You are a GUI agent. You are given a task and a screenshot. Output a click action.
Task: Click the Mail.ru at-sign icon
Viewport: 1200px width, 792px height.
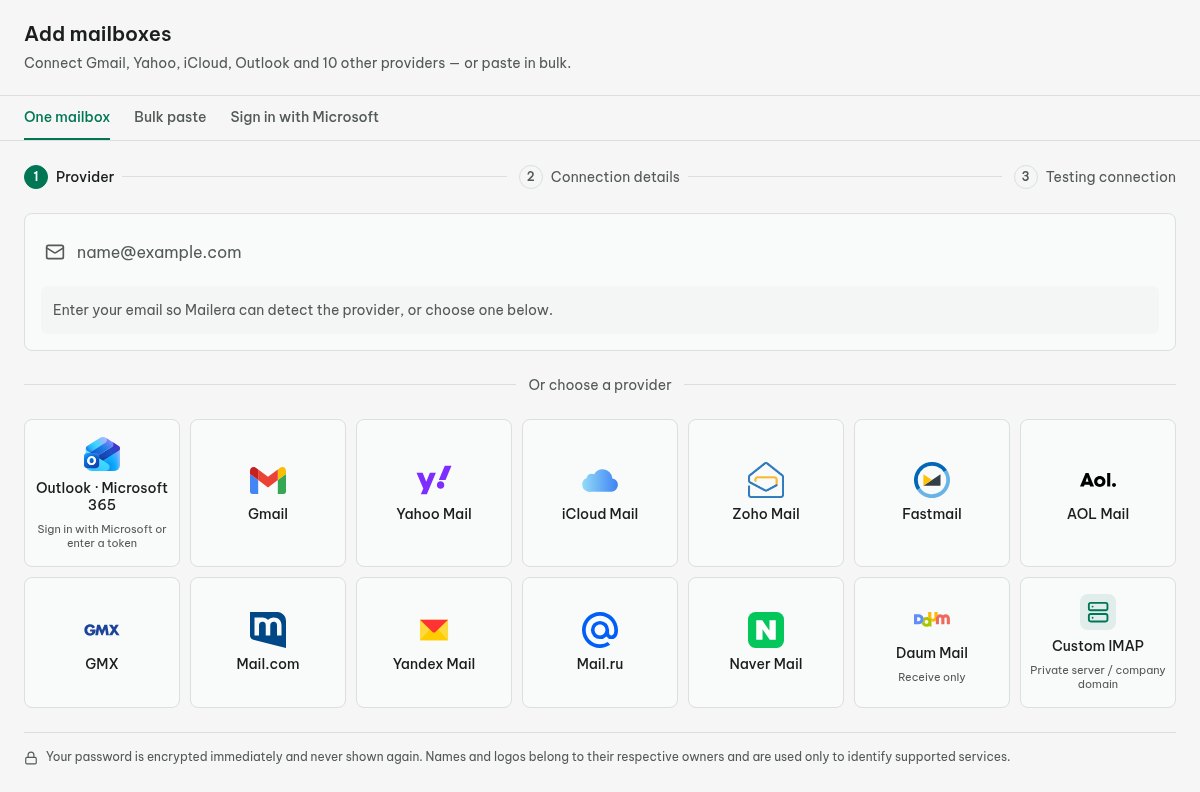point(600,630)
